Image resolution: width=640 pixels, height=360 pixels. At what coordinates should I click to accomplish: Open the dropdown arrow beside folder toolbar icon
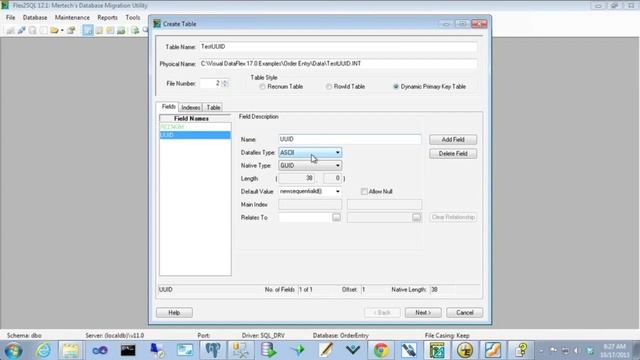(x=62, y=31)
